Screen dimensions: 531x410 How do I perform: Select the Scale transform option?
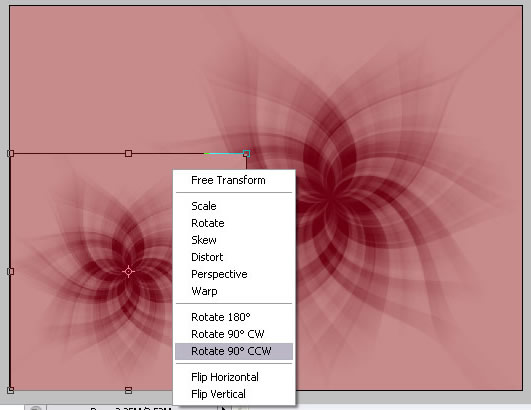click(x=234, y=206)
